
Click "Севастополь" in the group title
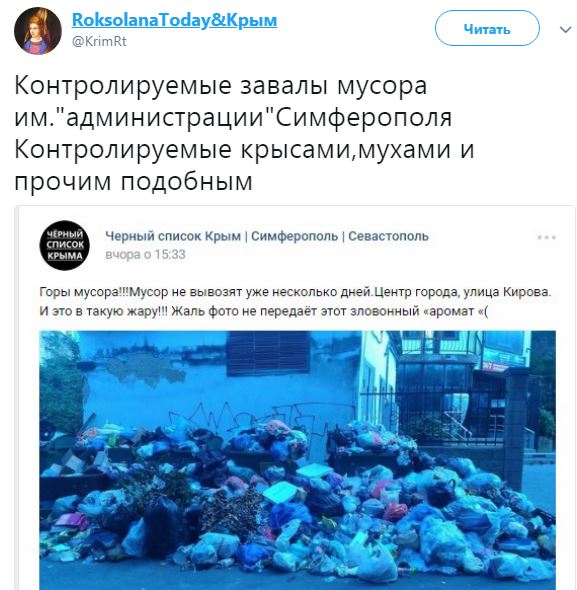pos(388,236)
